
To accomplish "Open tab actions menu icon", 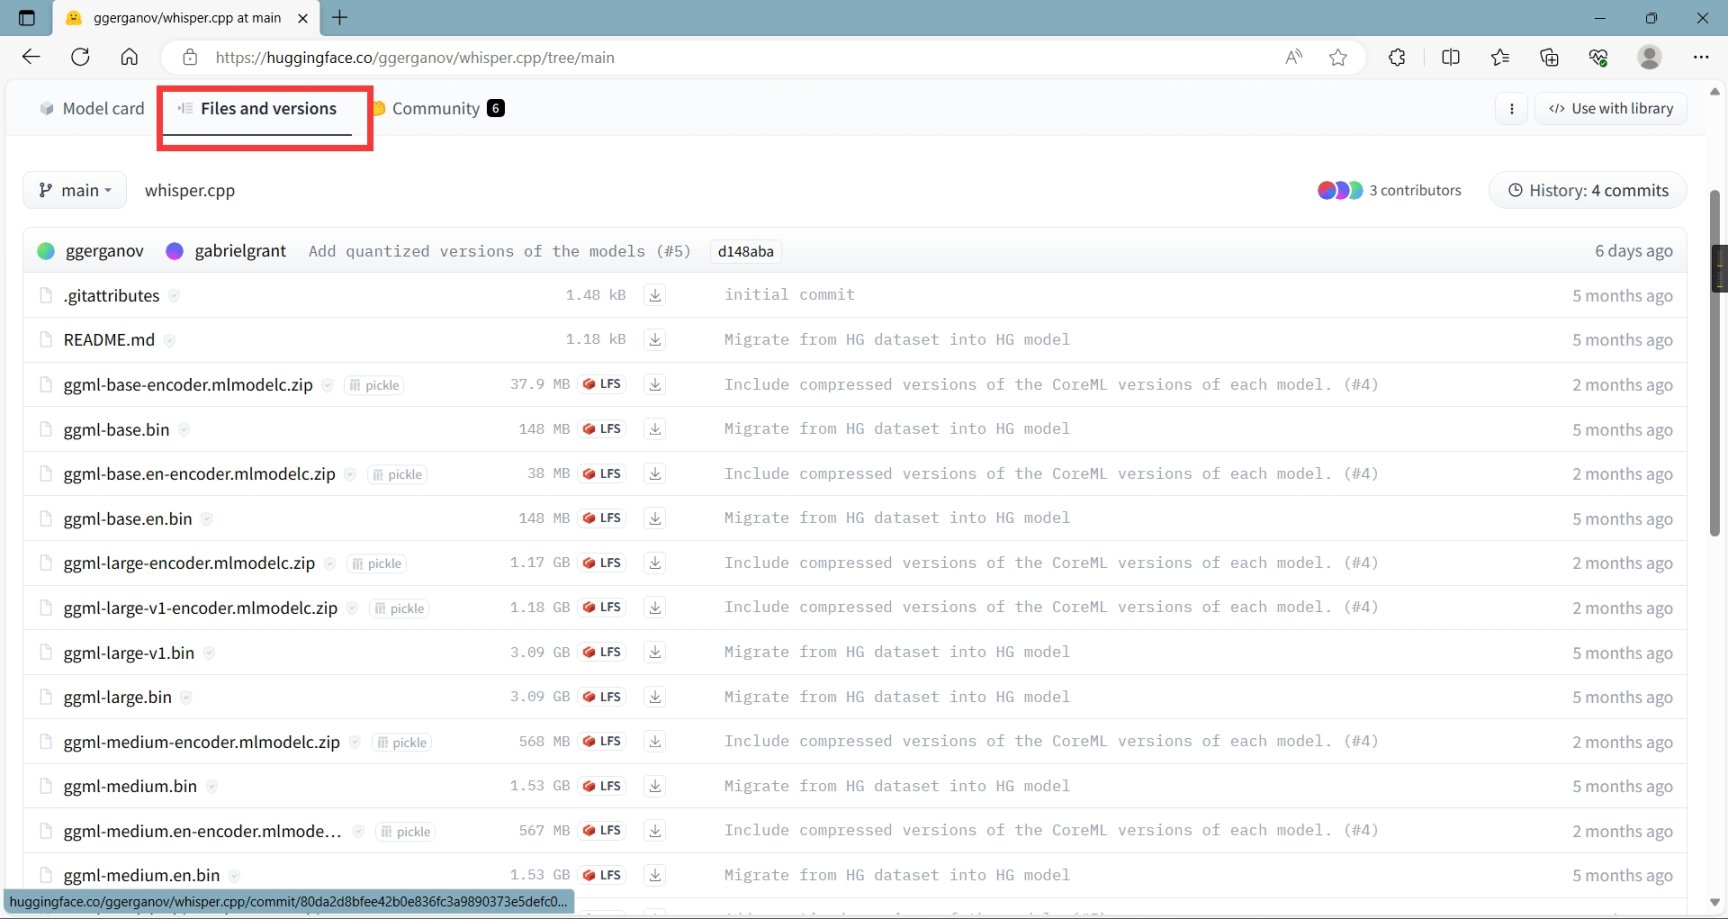I will pos(27,18).
